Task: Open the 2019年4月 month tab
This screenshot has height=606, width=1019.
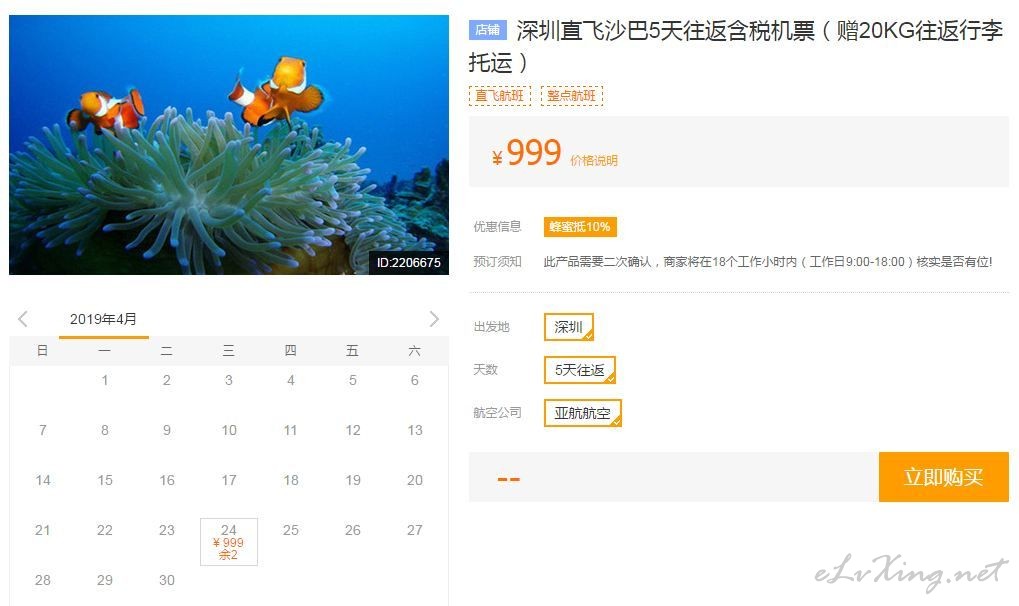Action: [103, 319]
